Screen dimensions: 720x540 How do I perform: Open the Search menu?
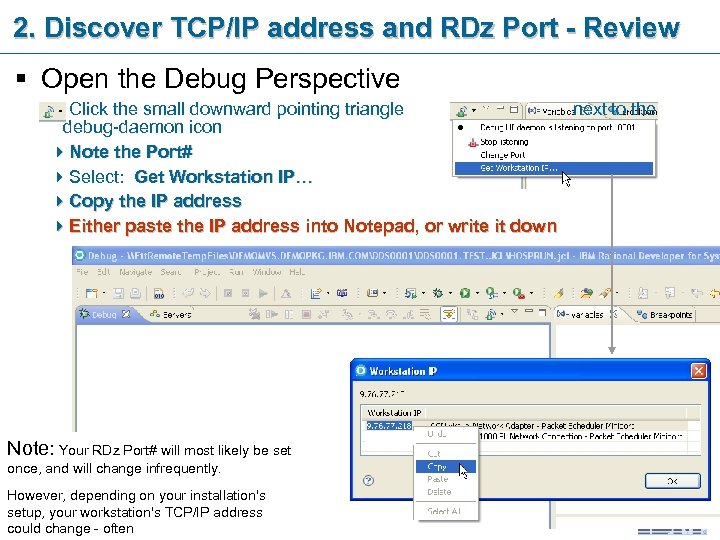pos(171,272)
